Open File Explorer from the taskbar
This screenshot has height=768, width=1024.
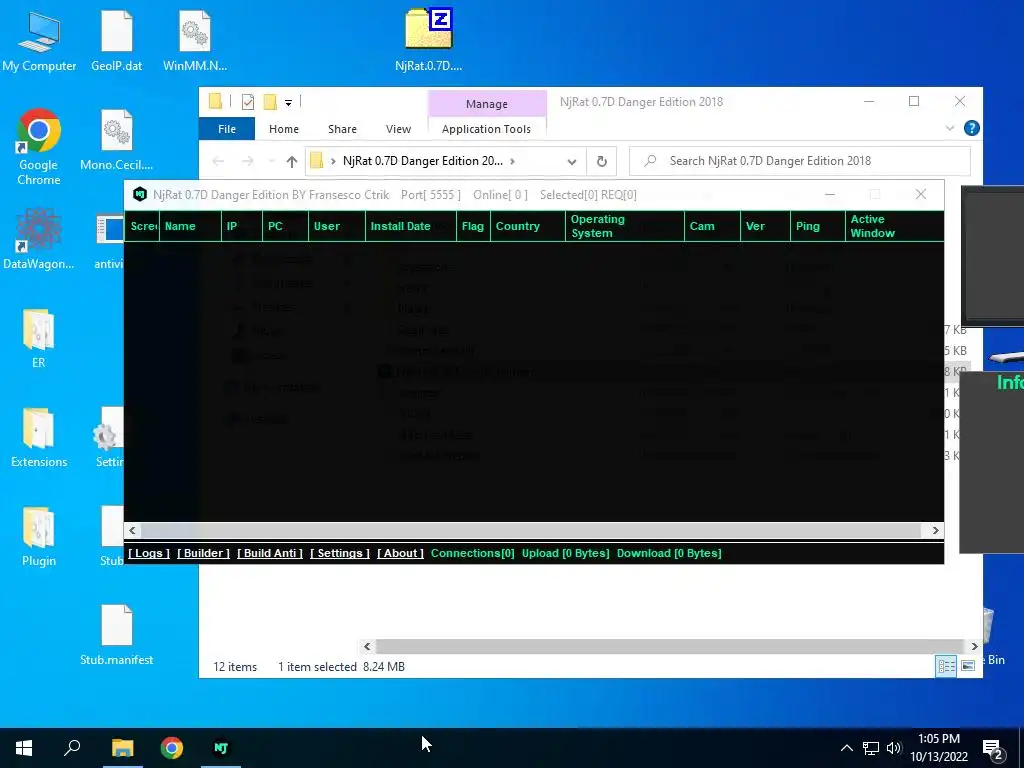click(x=122, y=748)
